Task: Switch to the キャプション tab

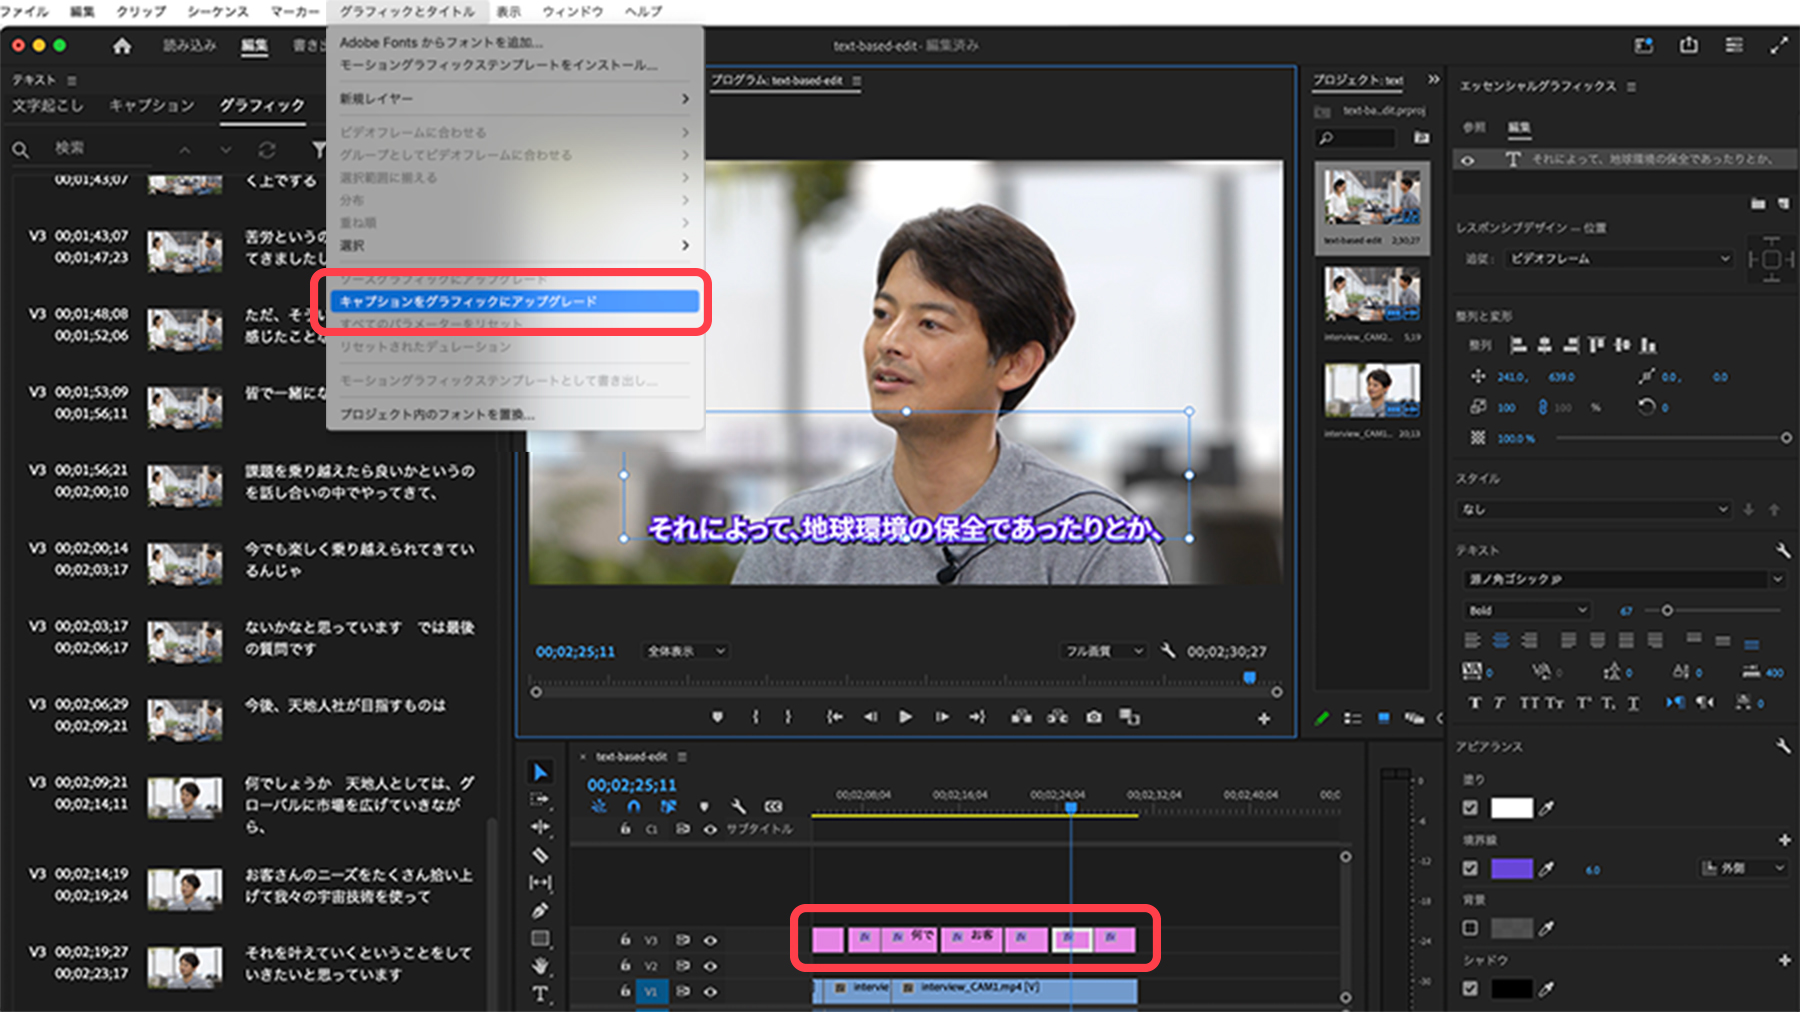Action: [151, 105]
